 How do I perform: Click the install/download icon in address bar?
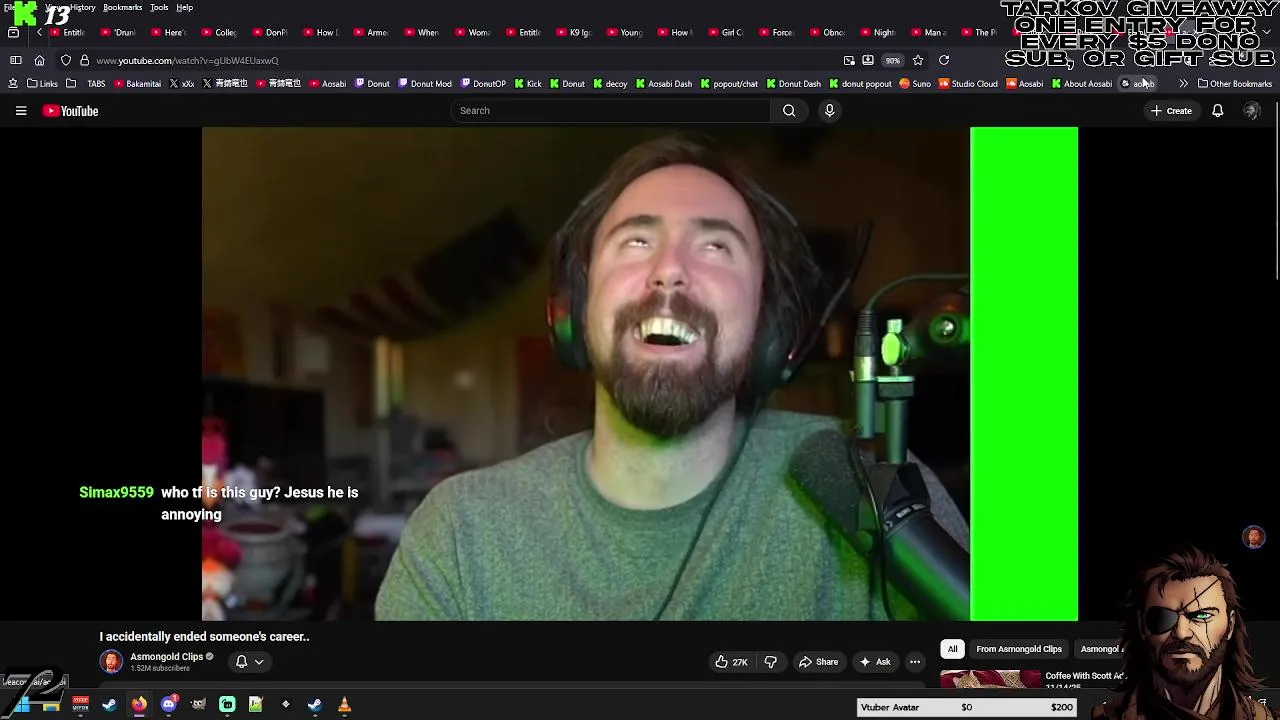pyautogui.click(x=868, y=60)
